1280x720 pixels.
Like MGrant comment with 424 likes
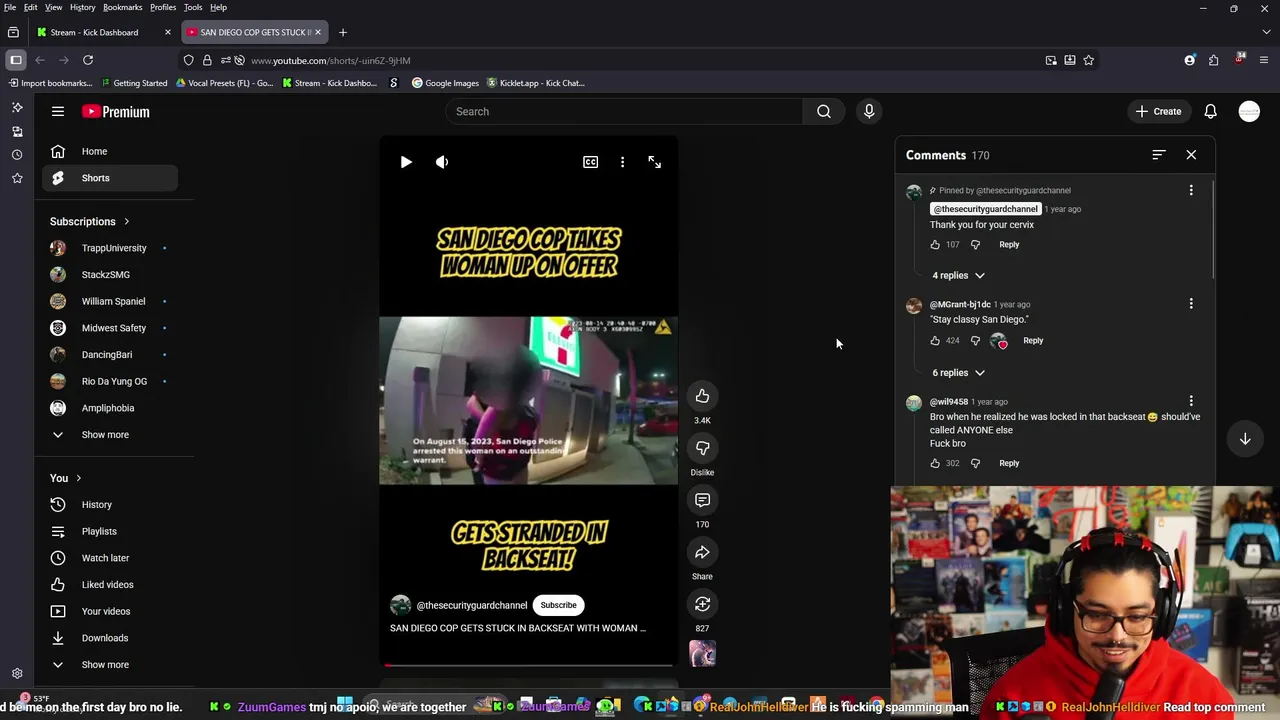[935, 341]
